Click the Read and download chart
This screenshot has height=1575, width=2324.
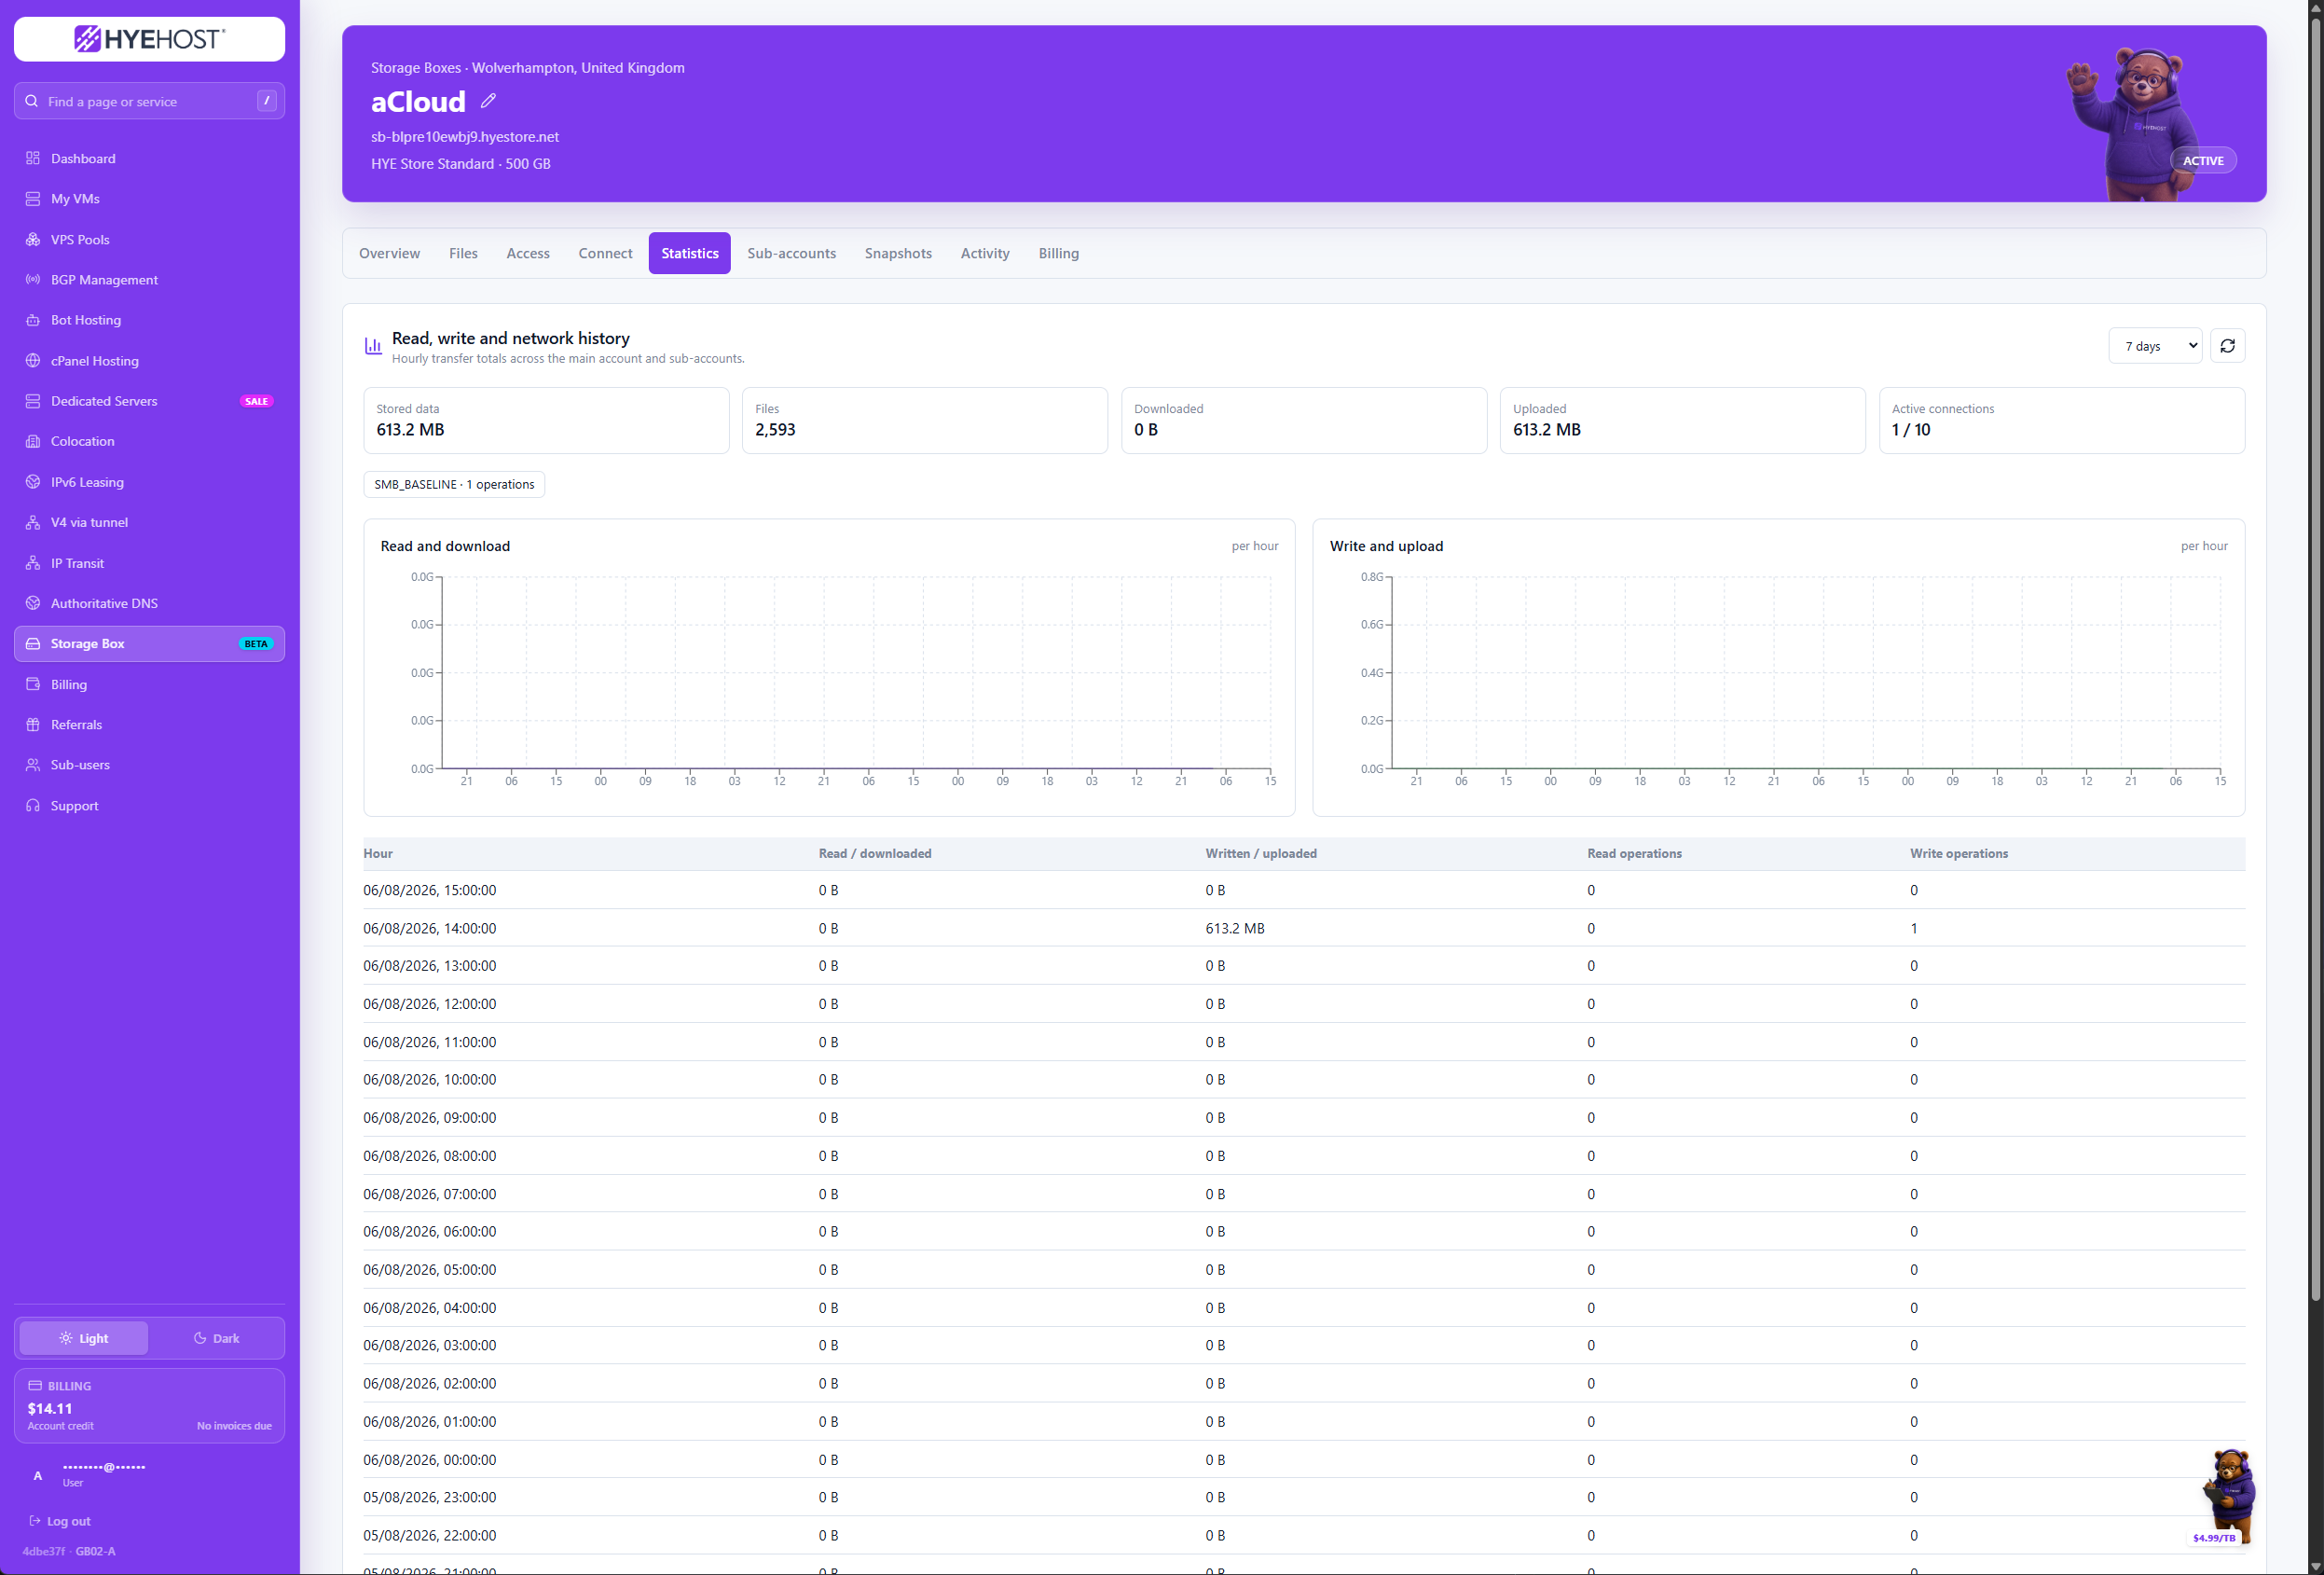point(829,667)
